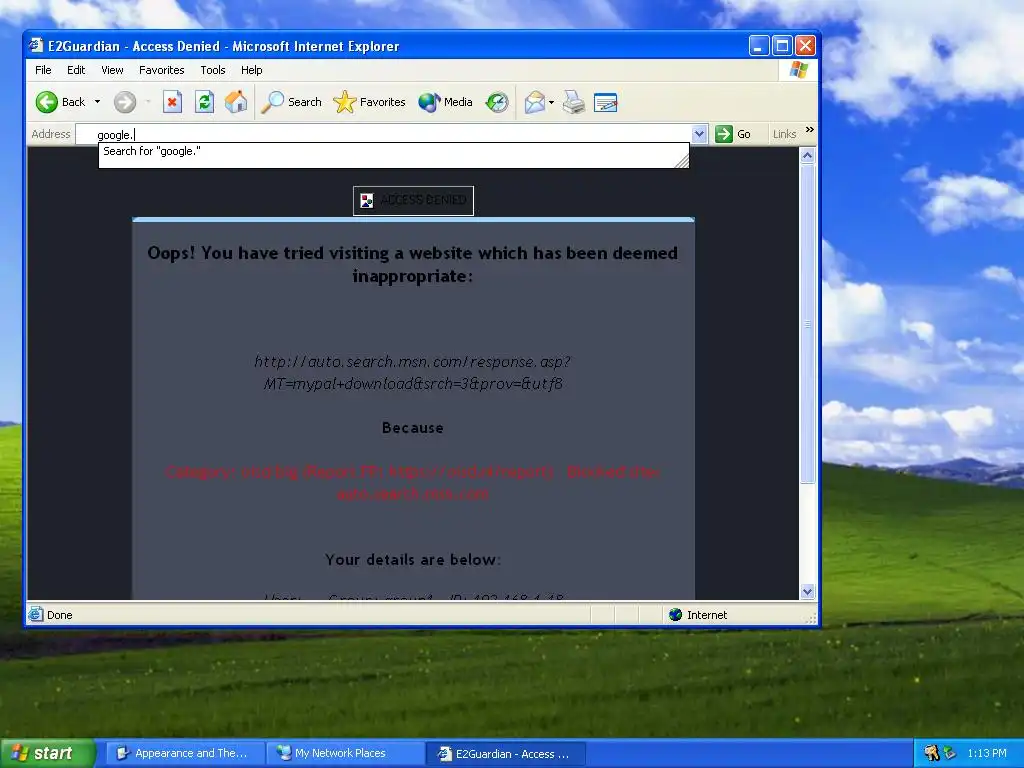Screen dimensions: 1024x768
Task: Open the Search pane from toolbar
Action: (291, 102)
